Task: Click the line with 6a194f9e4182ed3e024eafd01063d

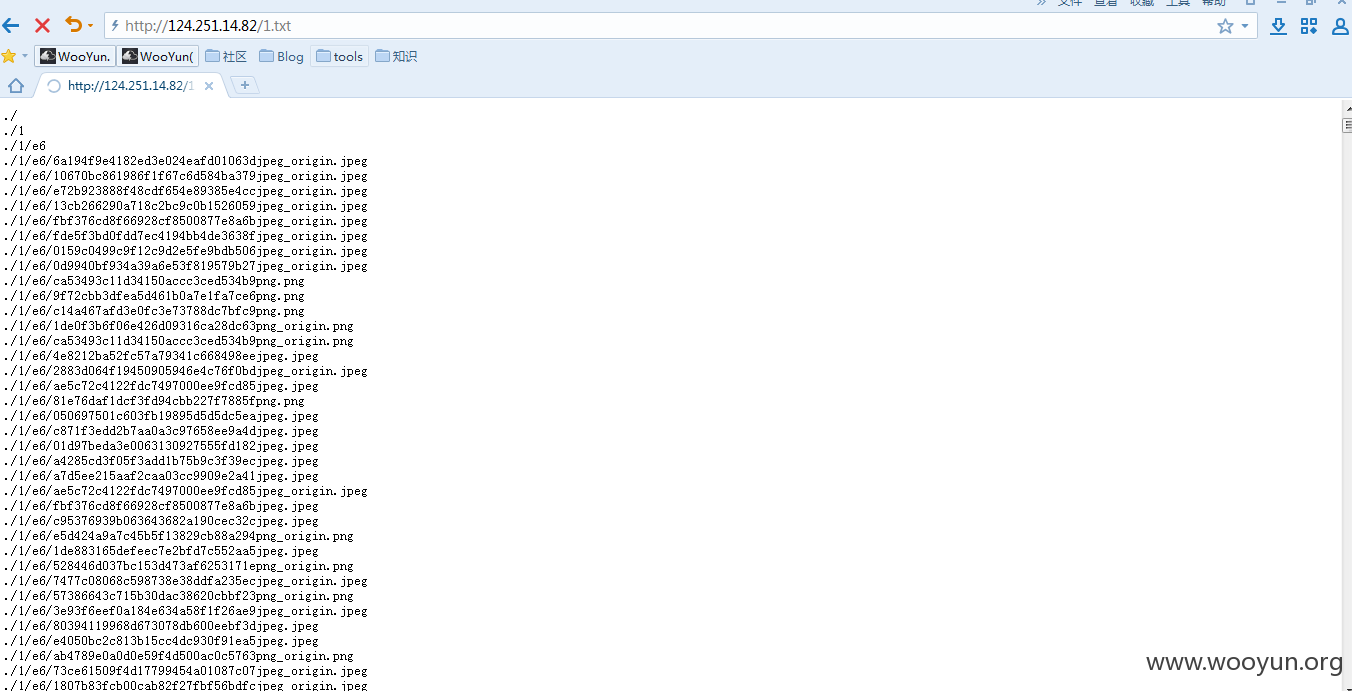Action: (x=185, y=161)
